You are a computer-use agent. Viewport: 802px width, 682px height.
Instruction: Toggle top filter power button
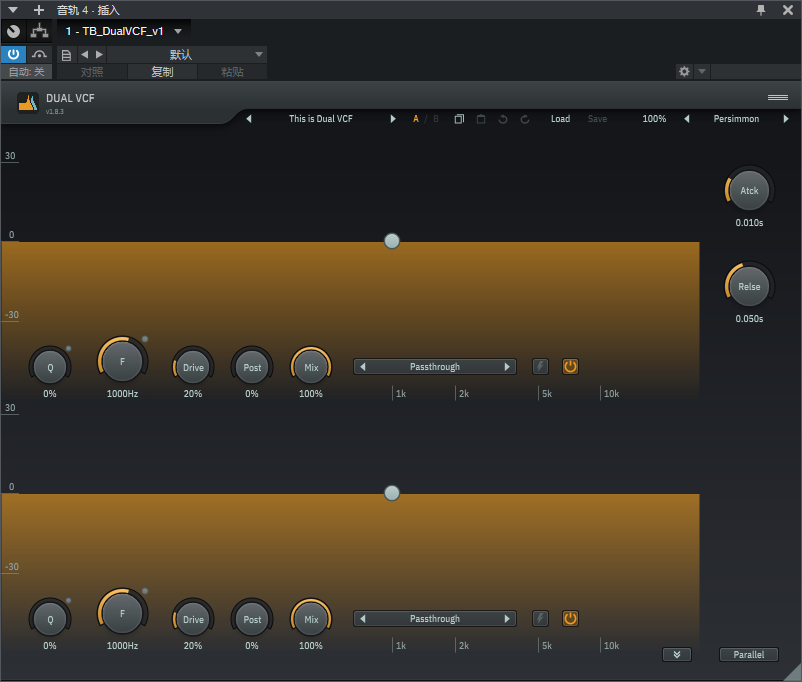(570, 366)
